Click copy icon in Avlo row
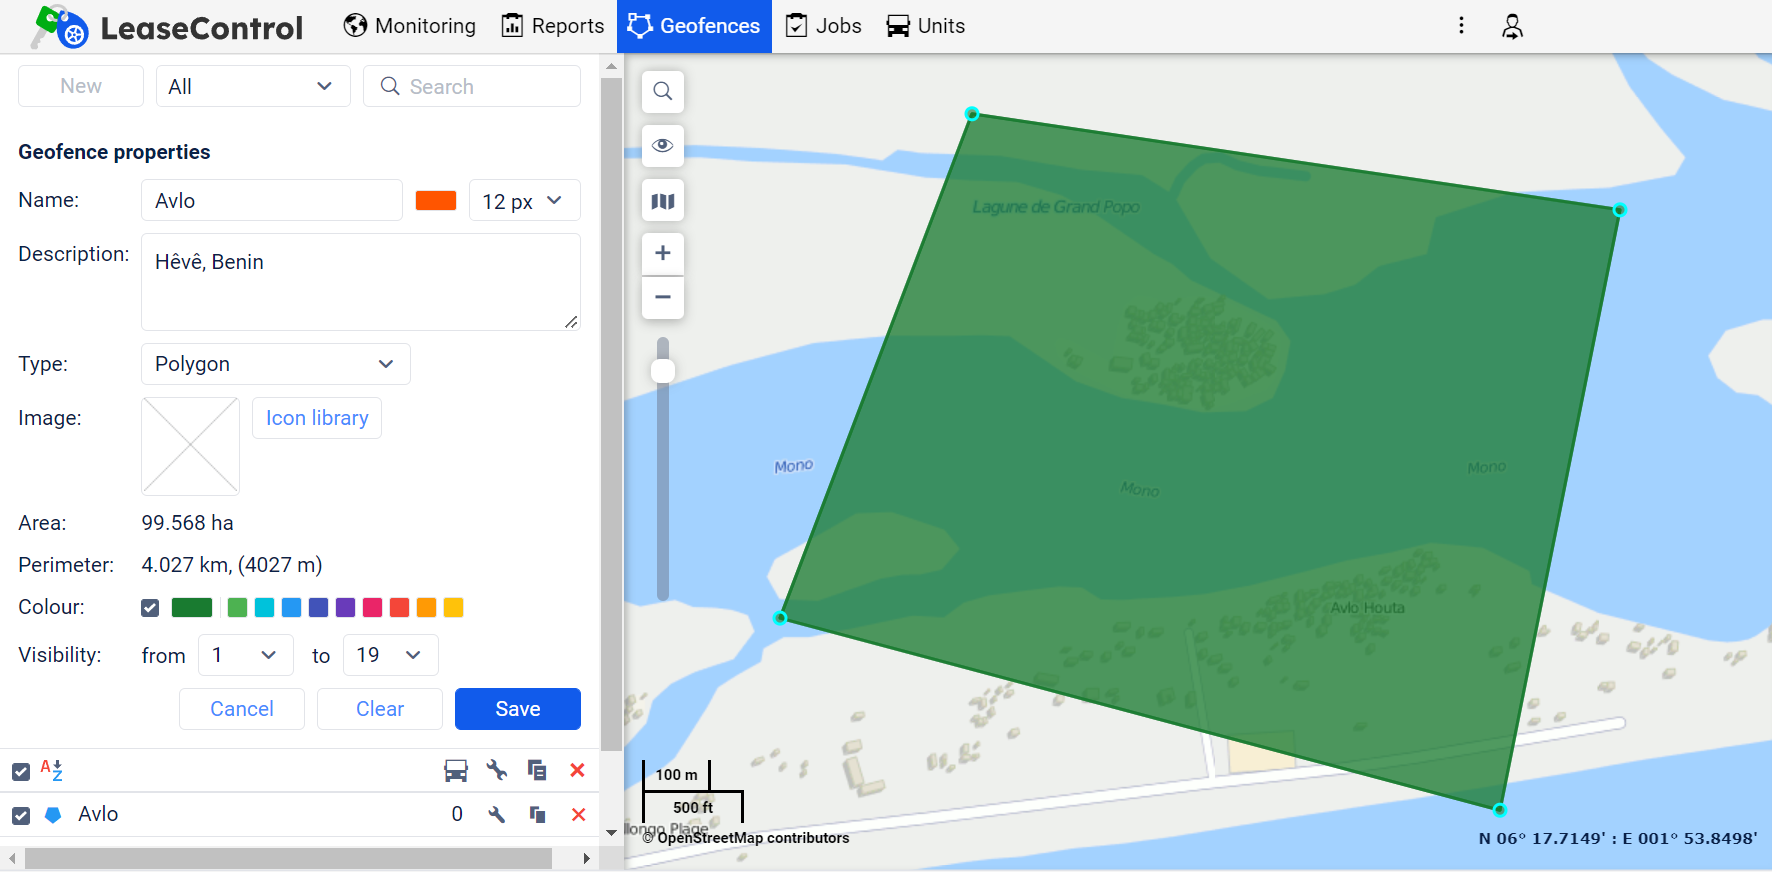Viewport: 1772px width, 872px height. (537, 814)
